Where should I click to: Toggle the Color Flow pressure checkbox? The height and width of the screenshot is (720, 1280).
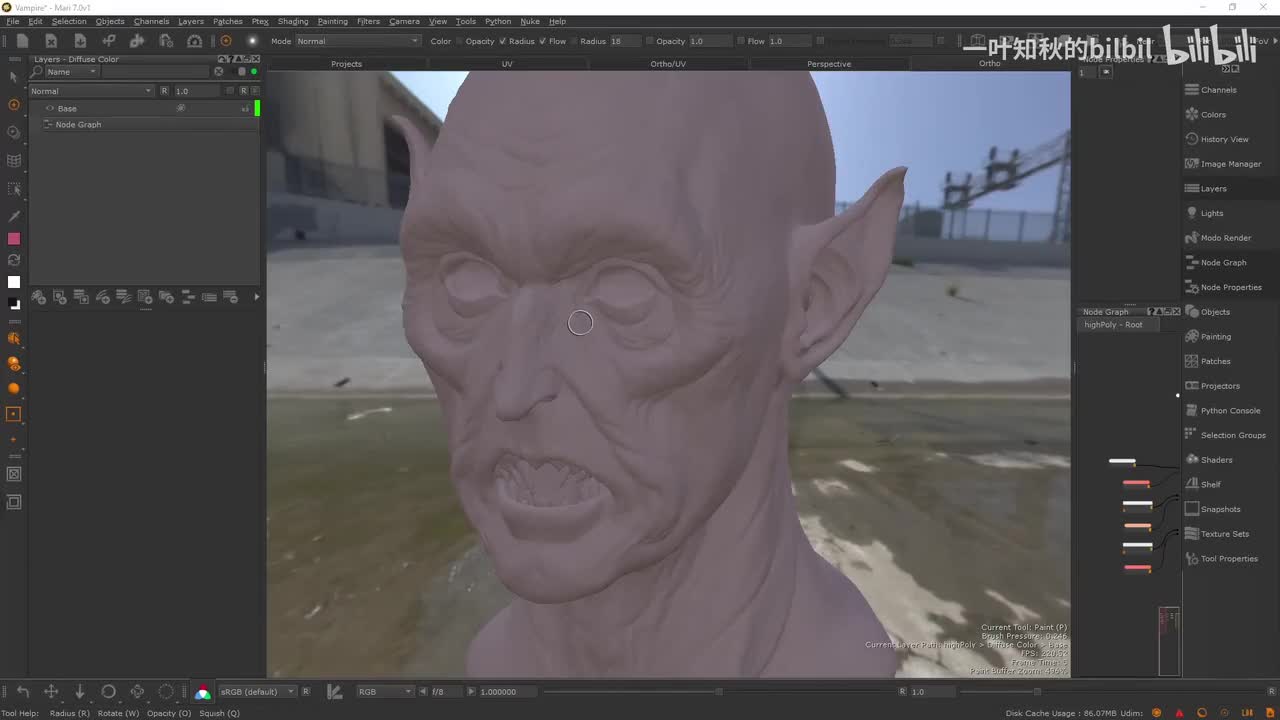(x=542, y=41)
